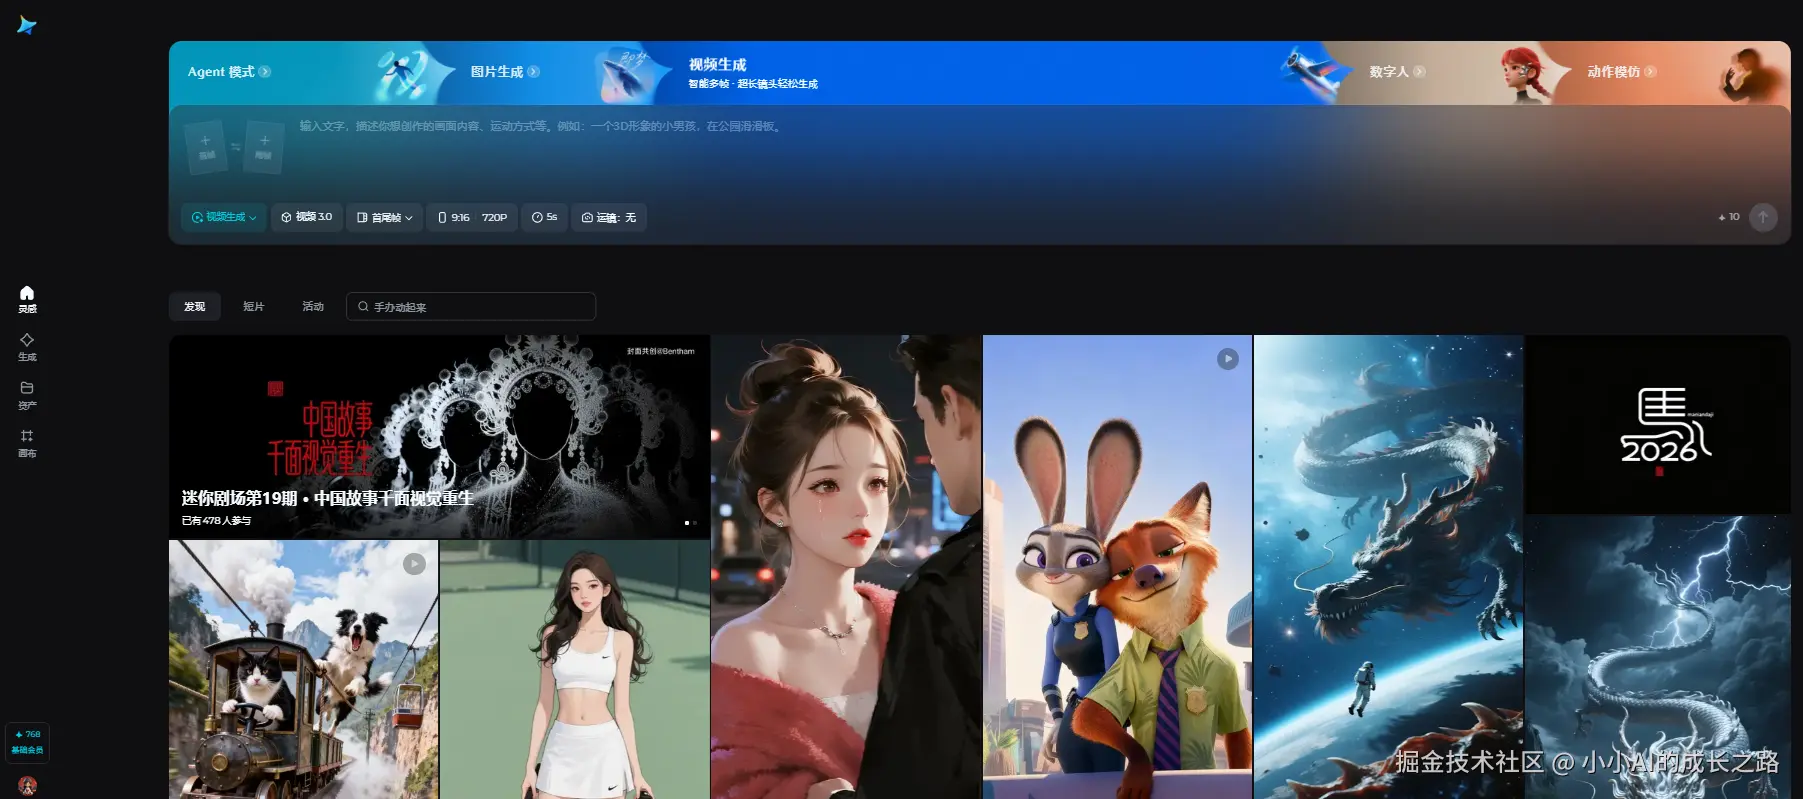This screenshot has width=1803, height=799.
Task: Open the rabbit and fox video card
Action: (1117, 567)
